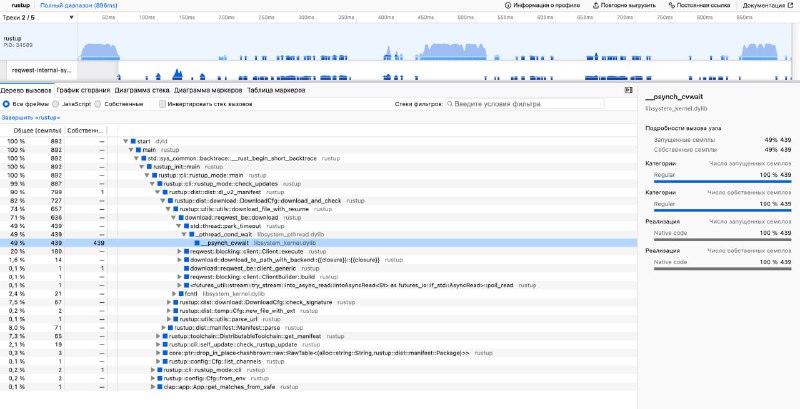The height and width of the screenshot is (409, 800).
Task: Open the profile information icon button
Action: pyautogui.click(x=508, y=5)
